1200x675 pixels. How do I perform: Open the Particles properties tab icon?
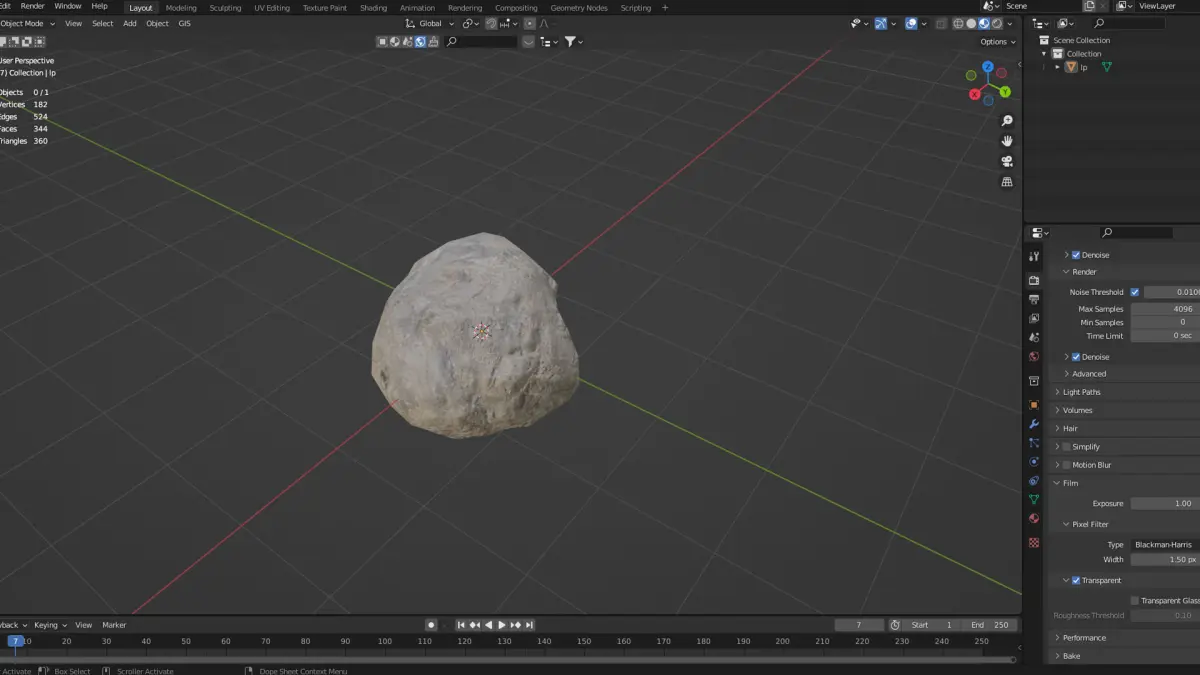tap(1034, 443)
